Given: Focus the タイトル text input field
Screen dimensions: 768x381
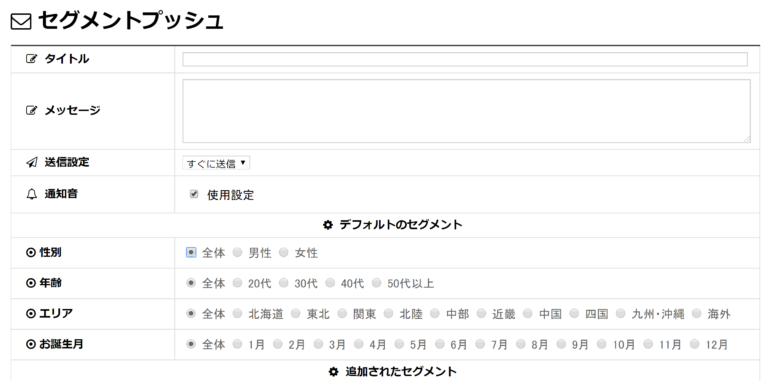Looking at the screenshot, I should 465,59.
